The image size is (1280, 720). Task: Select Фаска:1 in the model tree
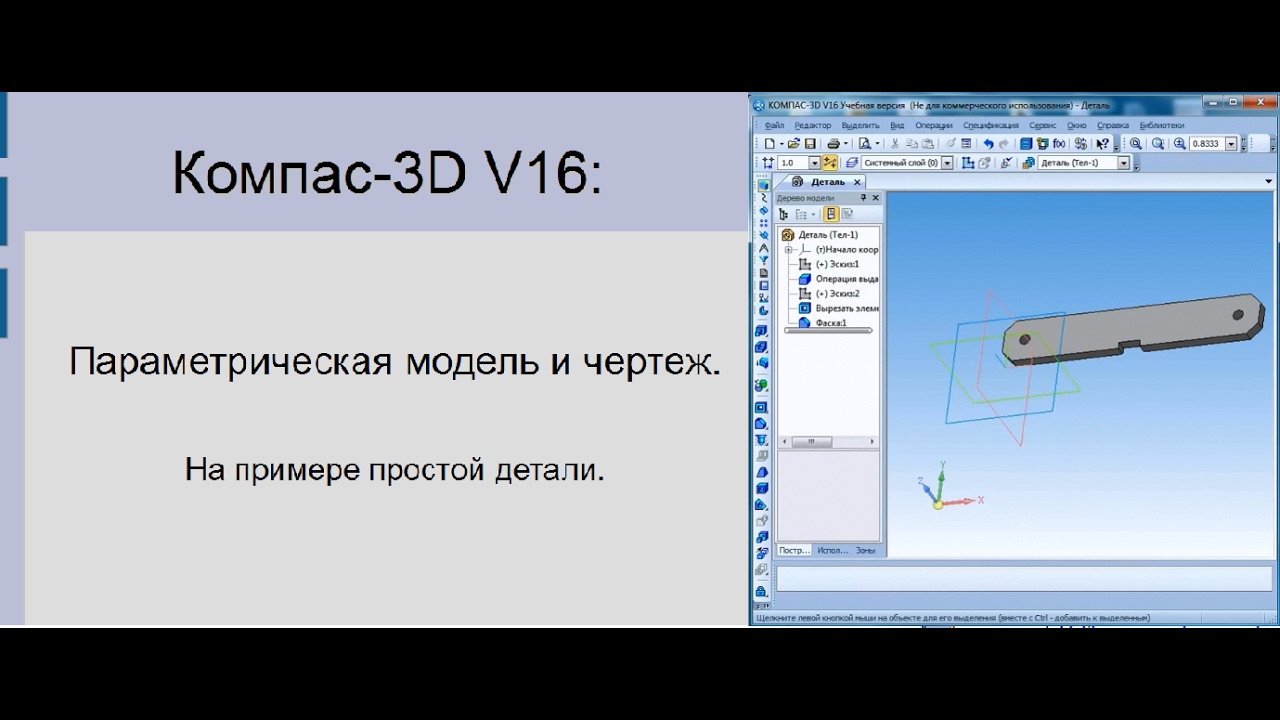[x=831, y=323]
